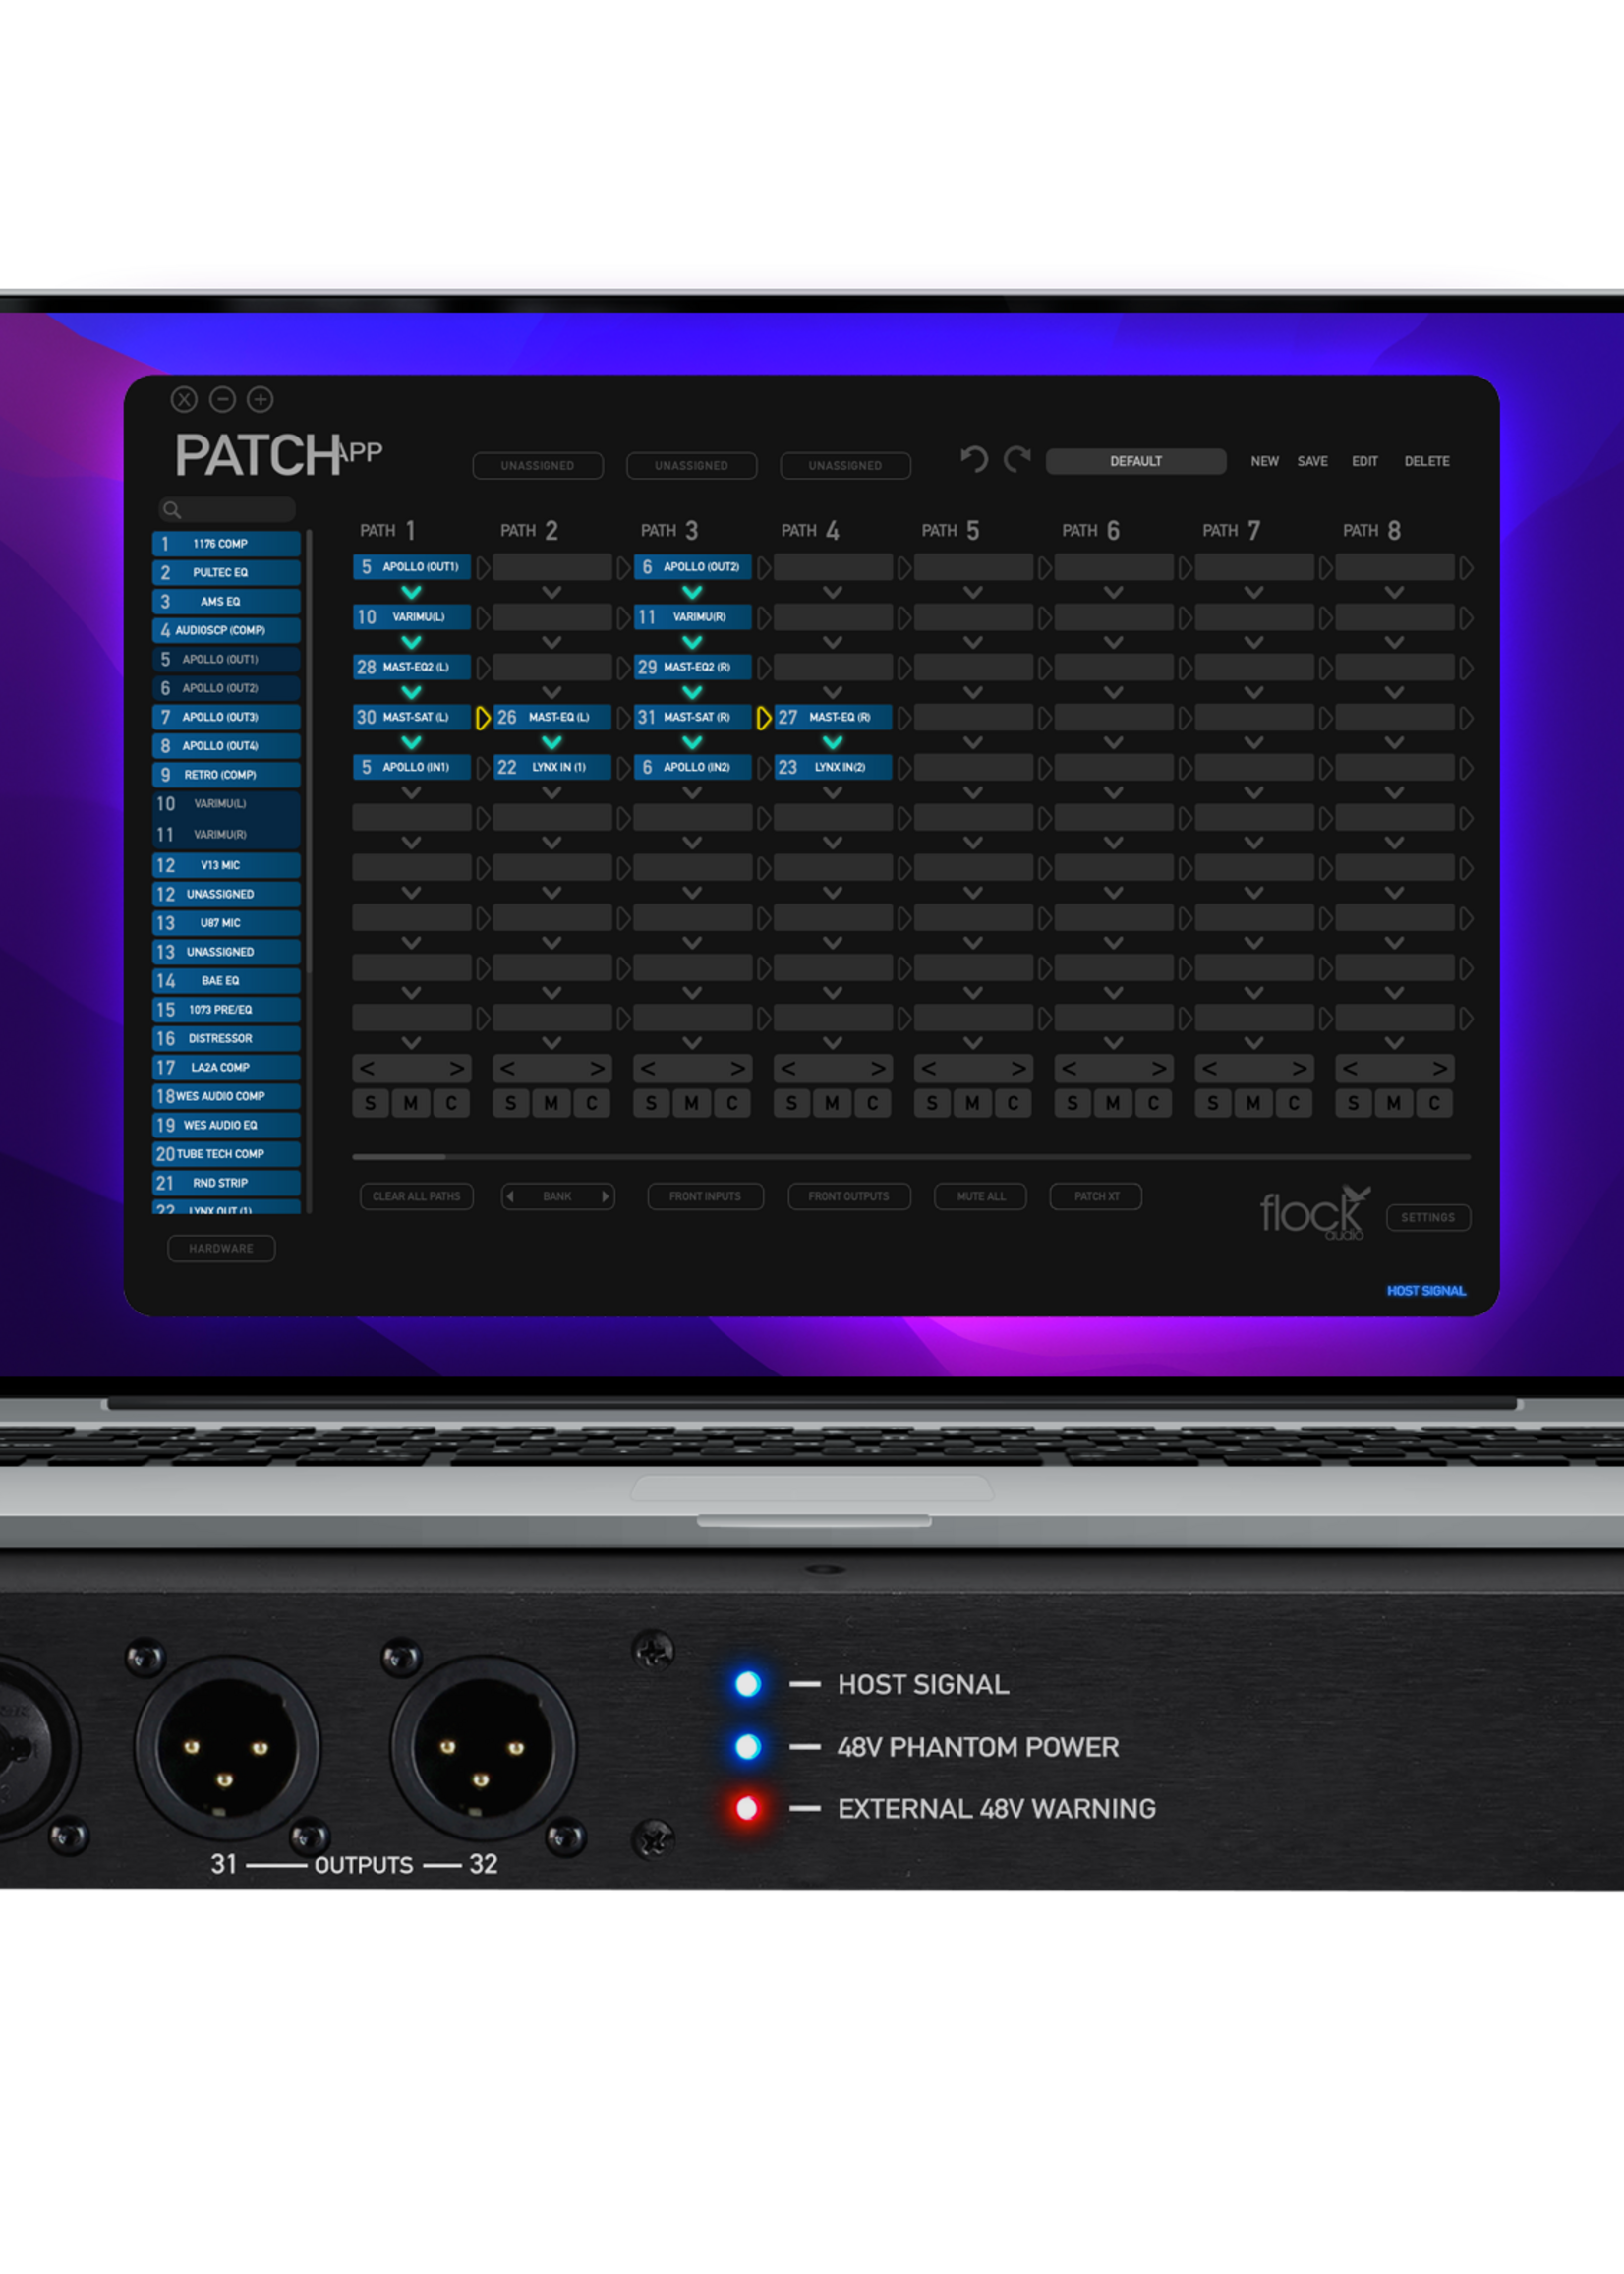Screen dimensions: 1624x2274
Task: Click the window close X icon
Action: point(184,400)
